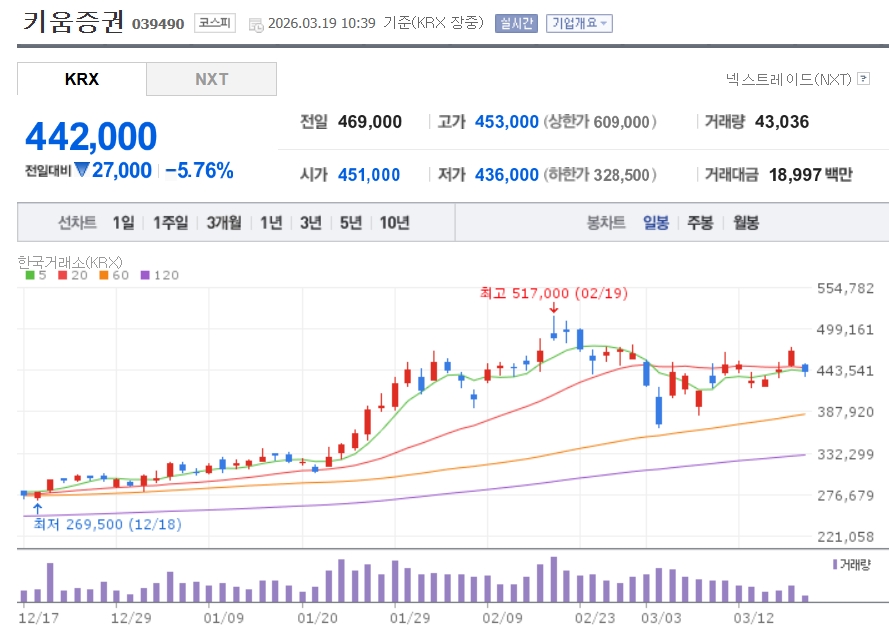Click the green 5-day moving average swatch
The width and height of the screenshot is (889, 630).
click(x=30, y=275)
